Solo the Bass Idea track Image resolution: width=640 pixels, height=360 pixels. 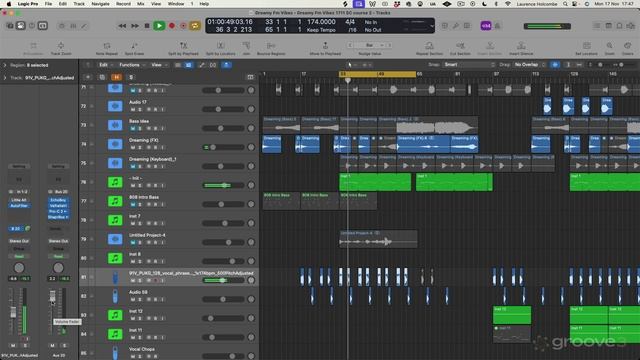(x=140, y=128)
